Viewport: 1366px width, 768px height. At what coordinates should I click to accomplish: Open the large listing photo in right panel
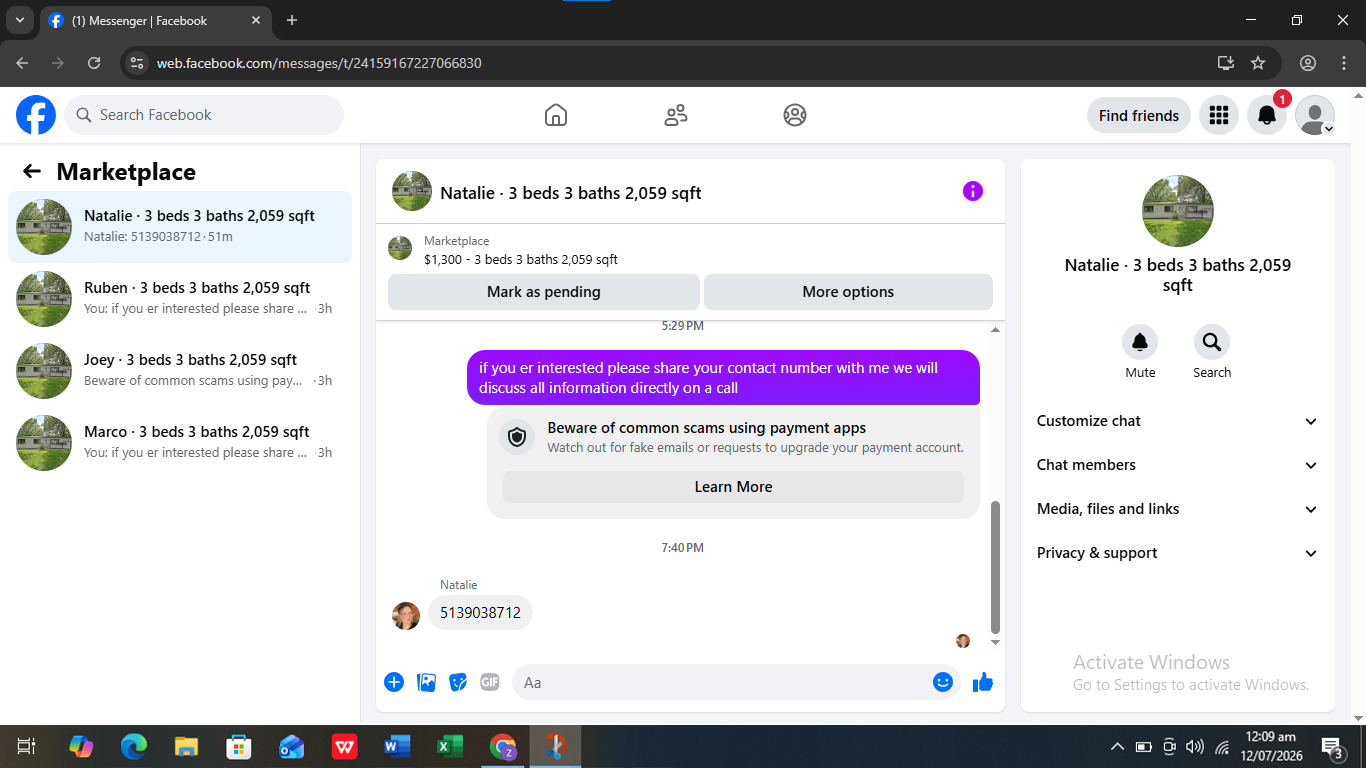(x=1178, y=211)
